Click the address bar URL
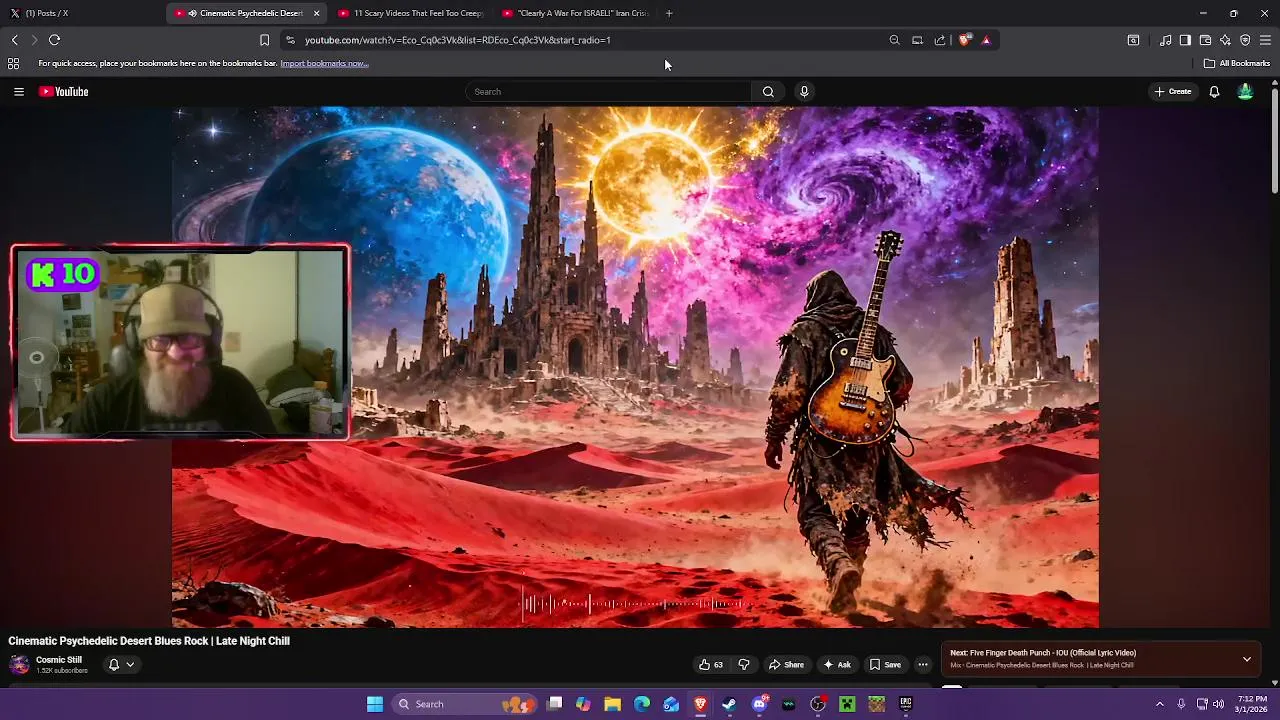 pyautogui.click(x=458, y=40)
